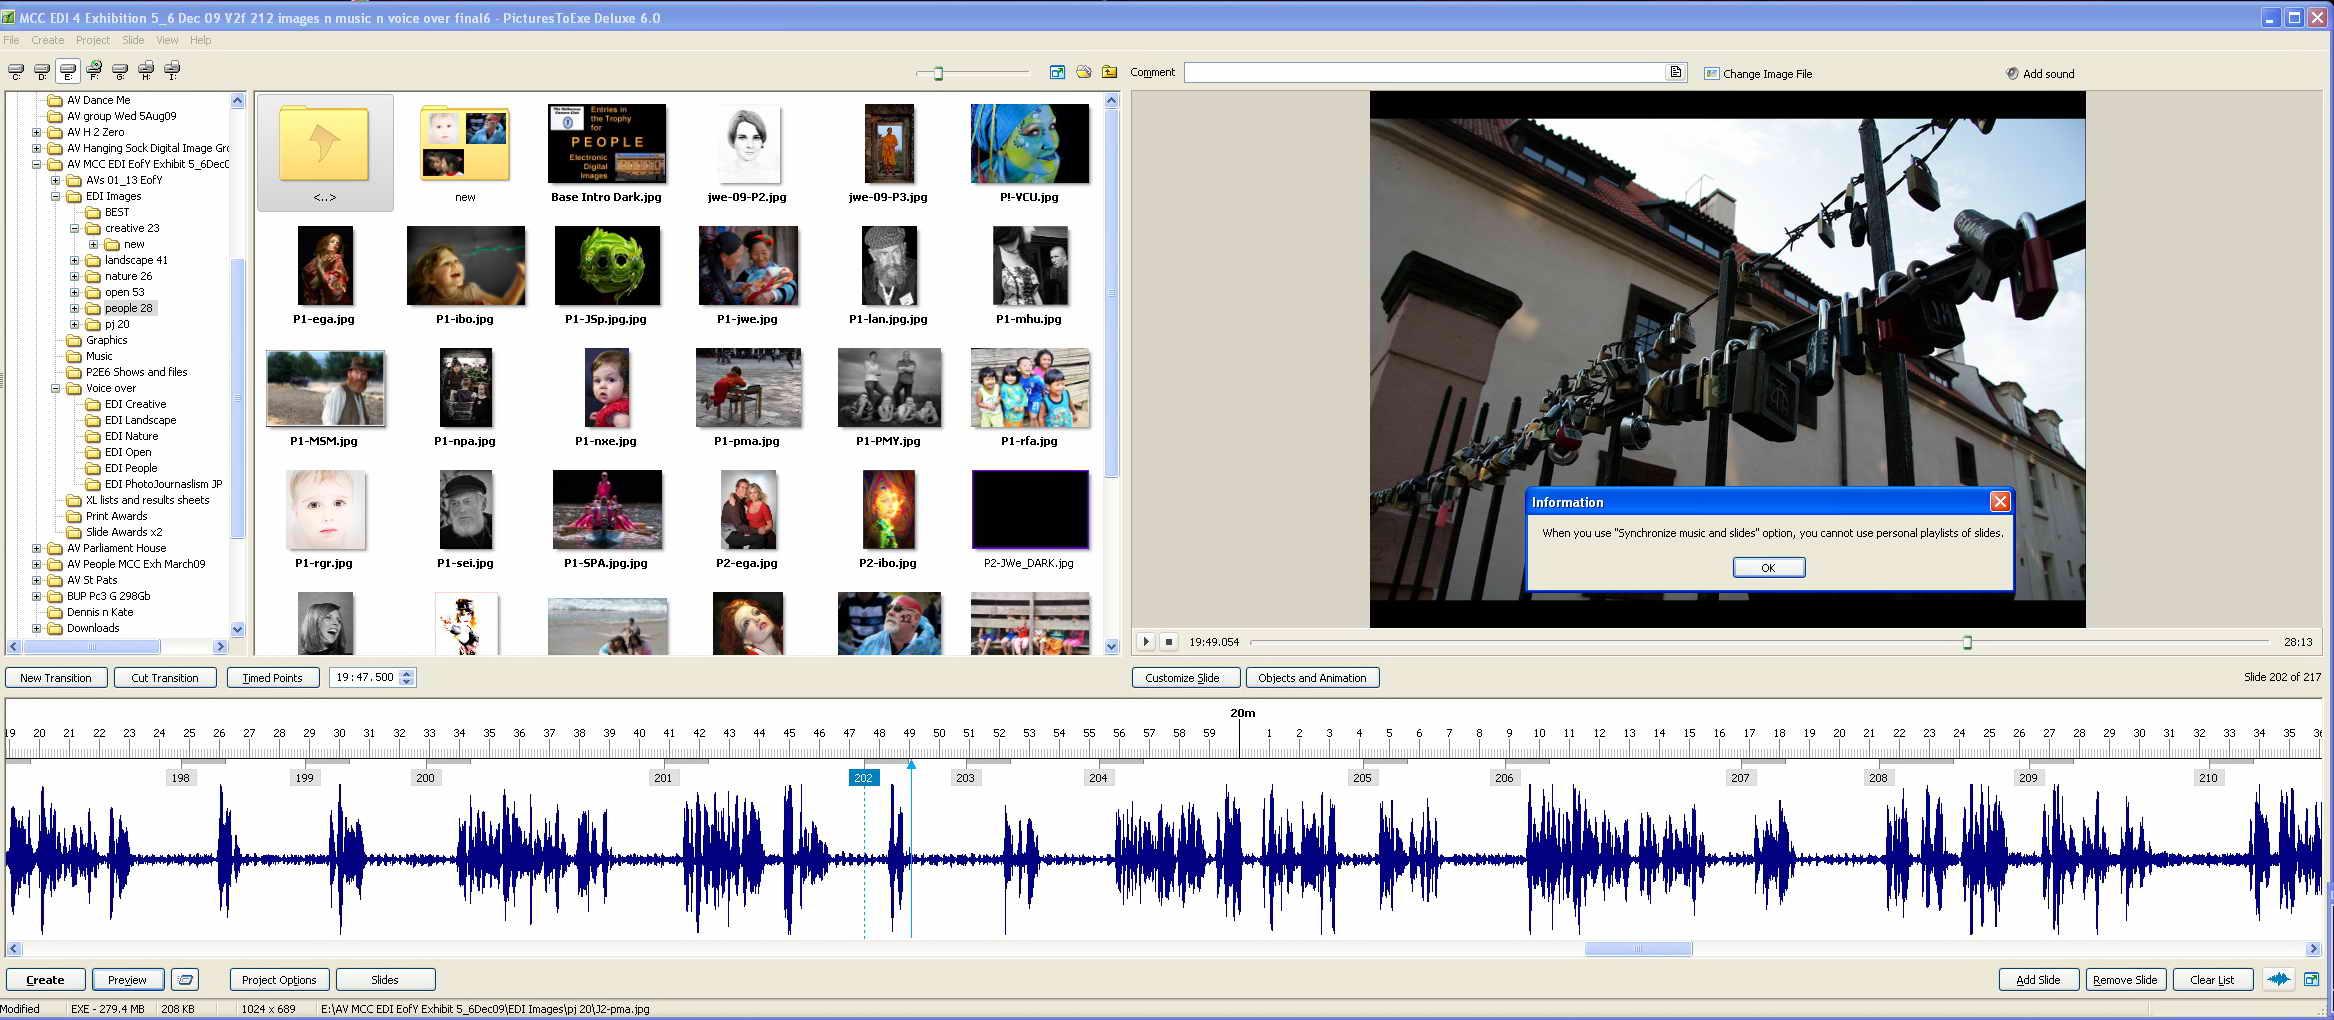Click the small icon next to Preview button

click(185, 980)
